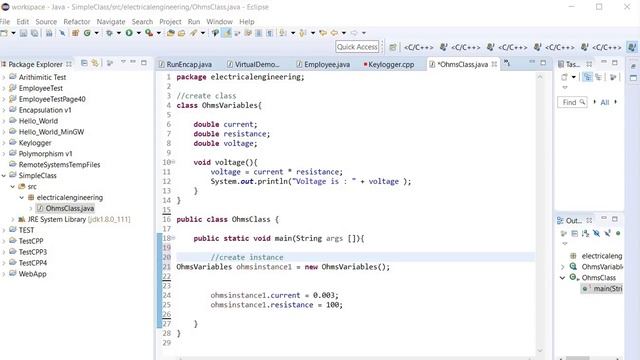Open the Refactor menu
Screen dimensions: 640x360
77,22
